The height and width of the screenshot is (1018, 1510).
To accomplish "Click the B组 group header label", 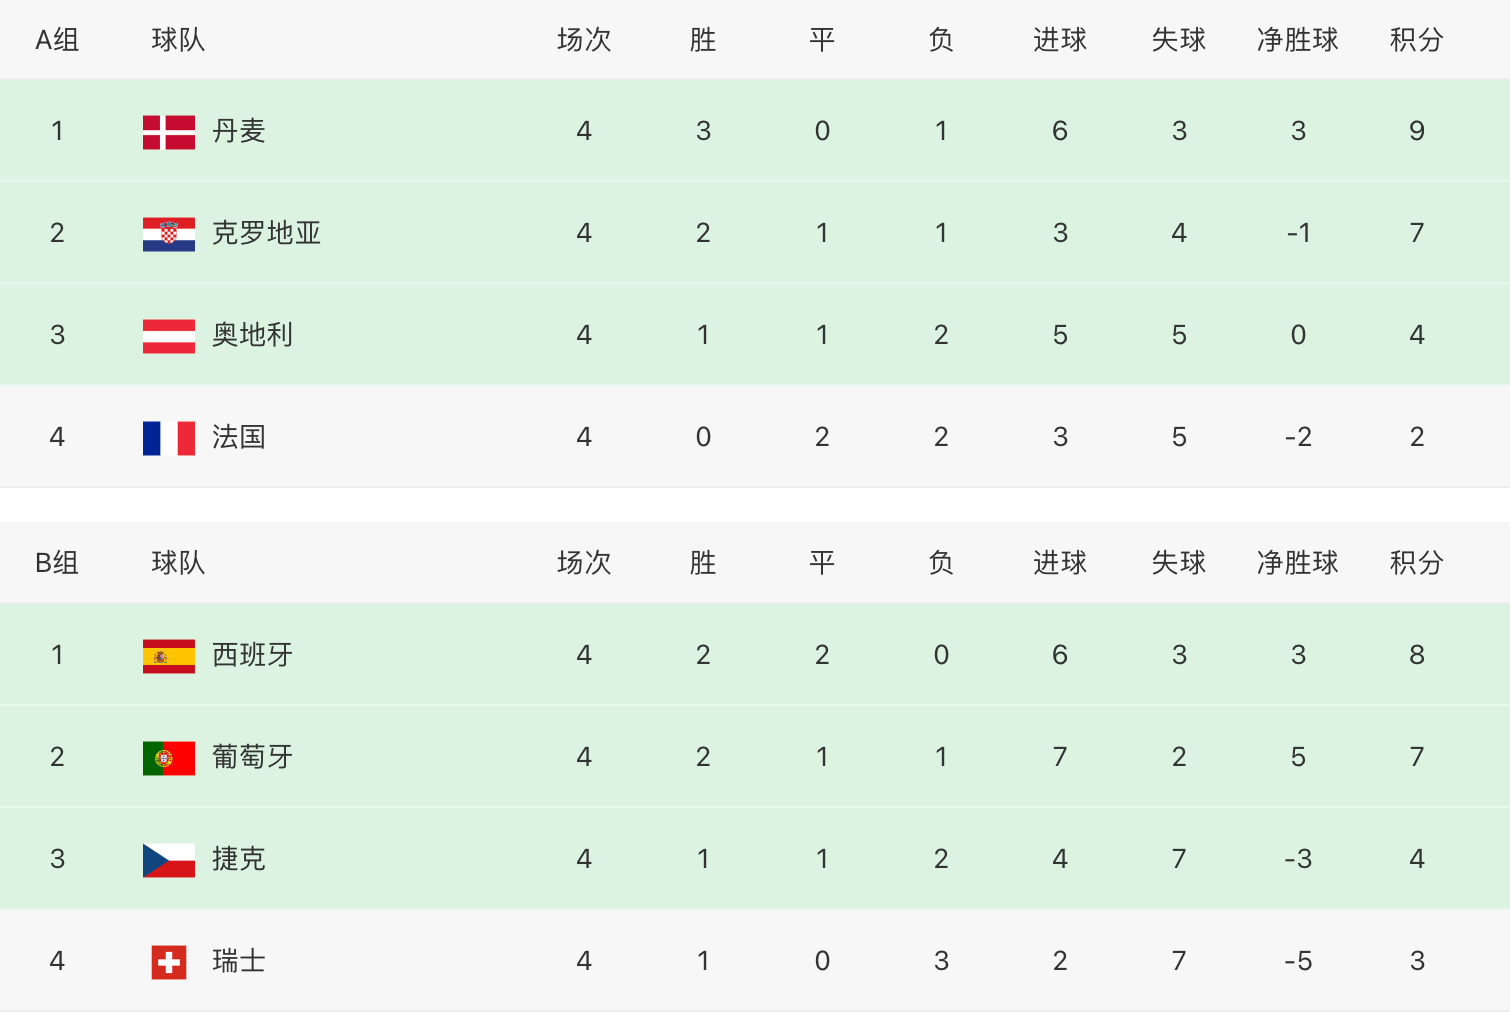I will pos(57,563).
